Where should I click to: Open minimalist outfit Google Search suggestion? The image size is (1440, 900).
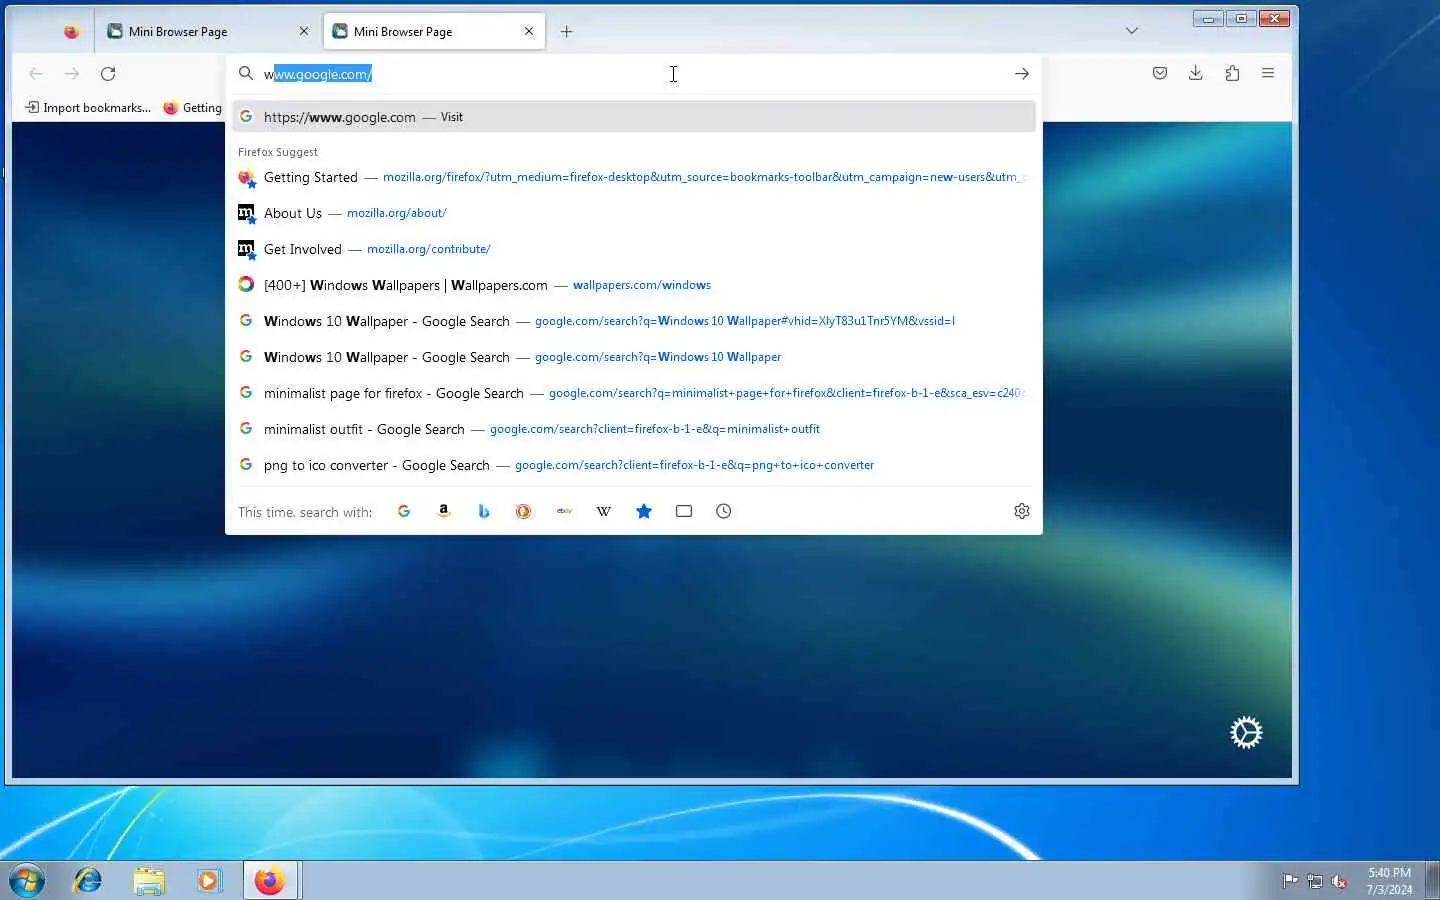(634, 429)
